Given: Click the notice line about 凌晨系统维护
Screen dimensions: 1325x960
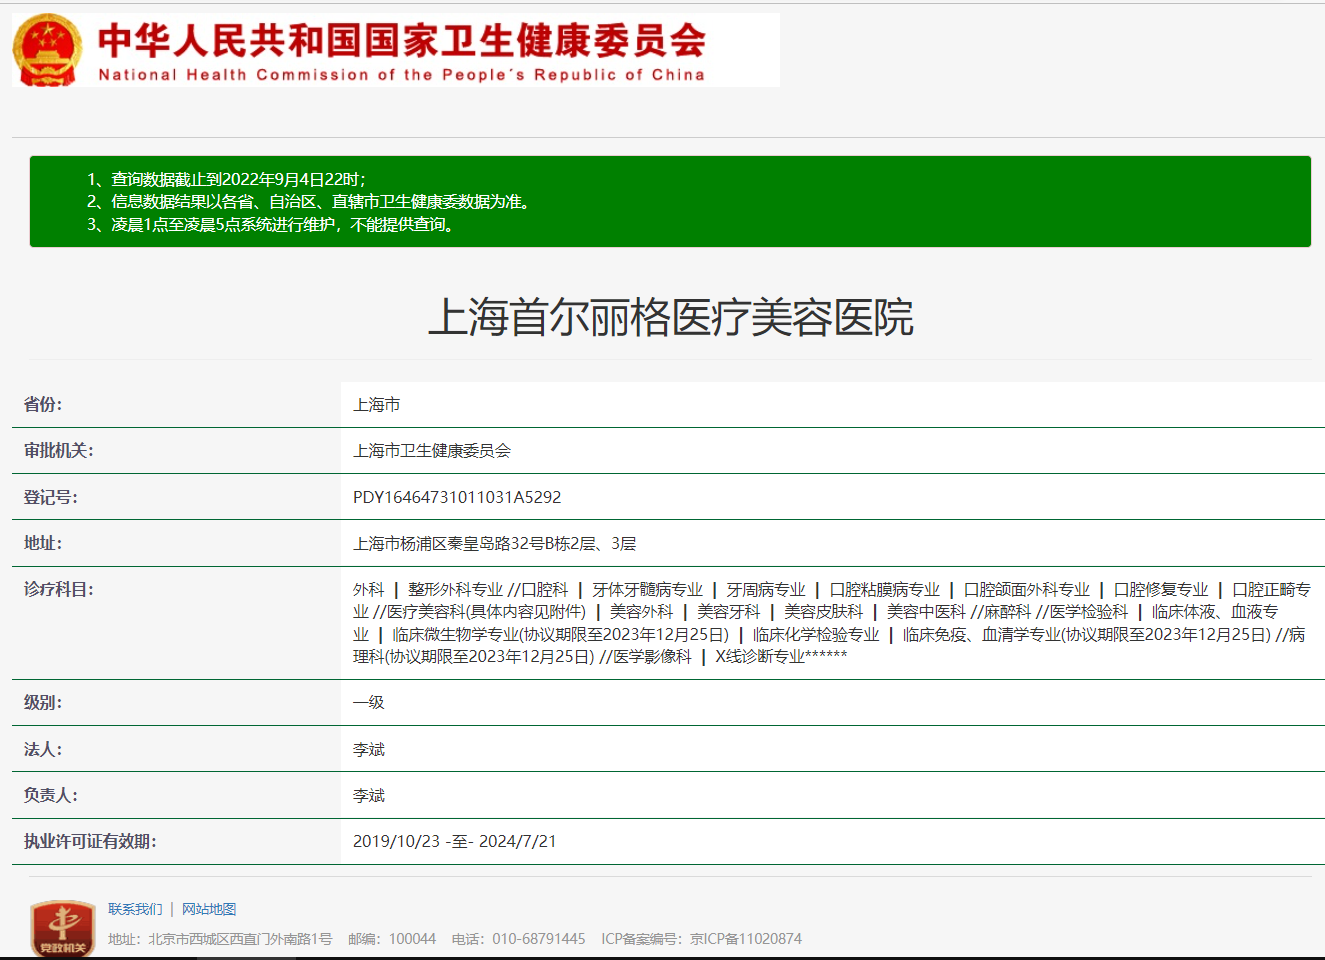Looking at the screenshot, I should (285, 225).
